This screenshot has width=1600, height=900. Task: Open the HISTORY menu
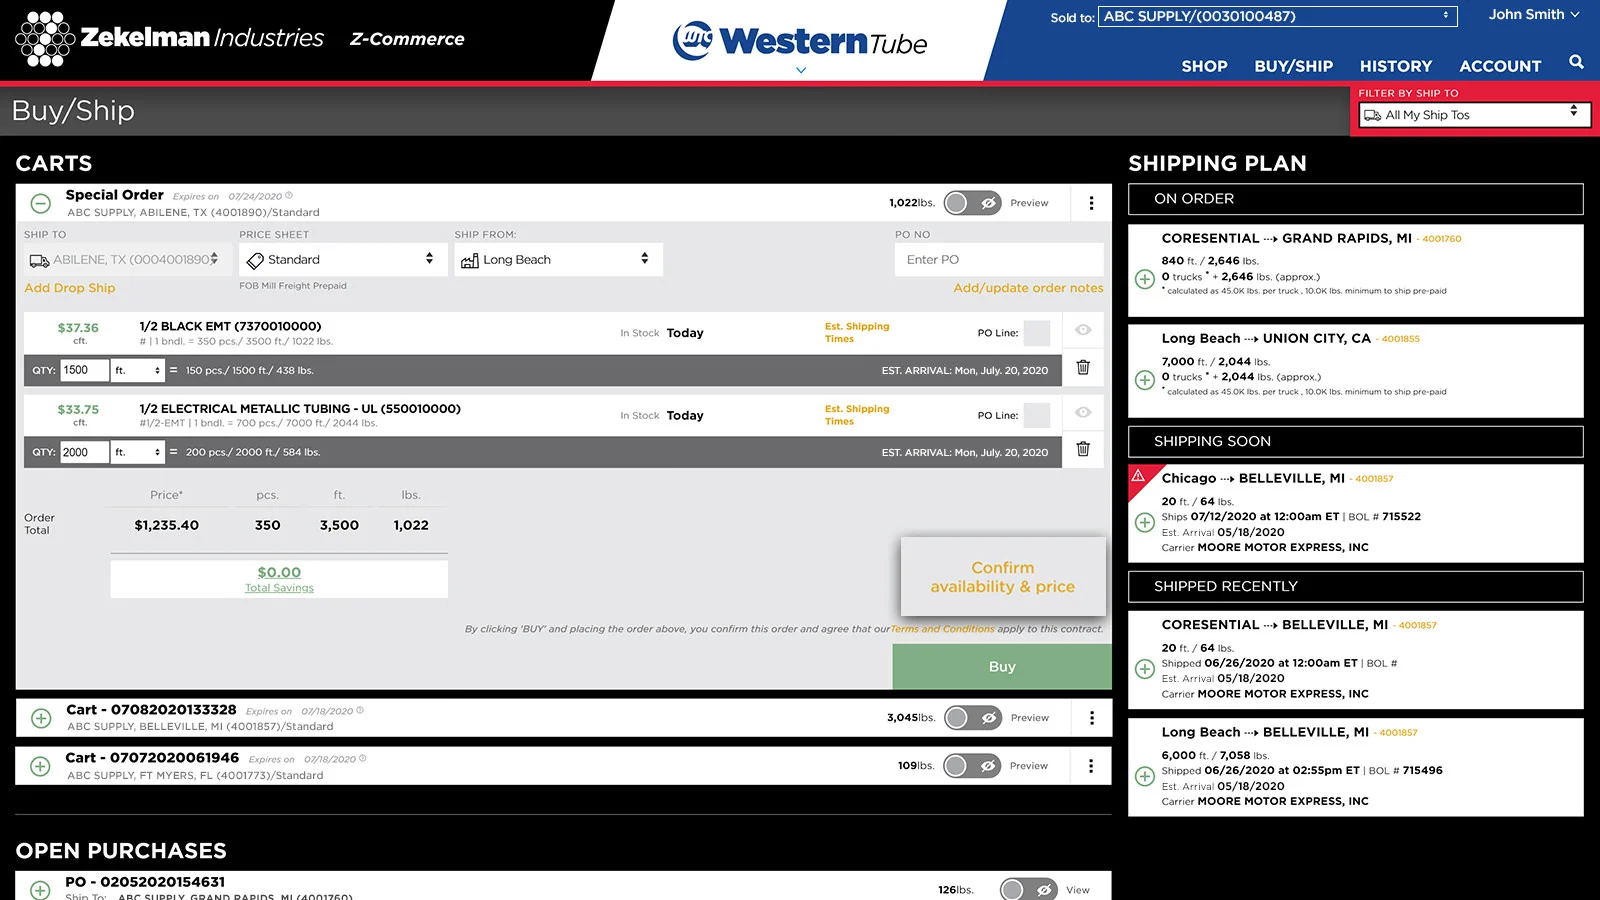tap(1395, 66)
